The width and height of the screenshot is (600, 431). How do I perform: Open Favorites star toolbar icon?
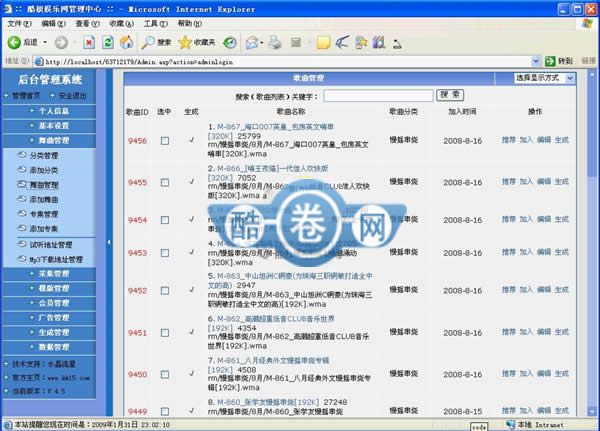tap(184, 42)
